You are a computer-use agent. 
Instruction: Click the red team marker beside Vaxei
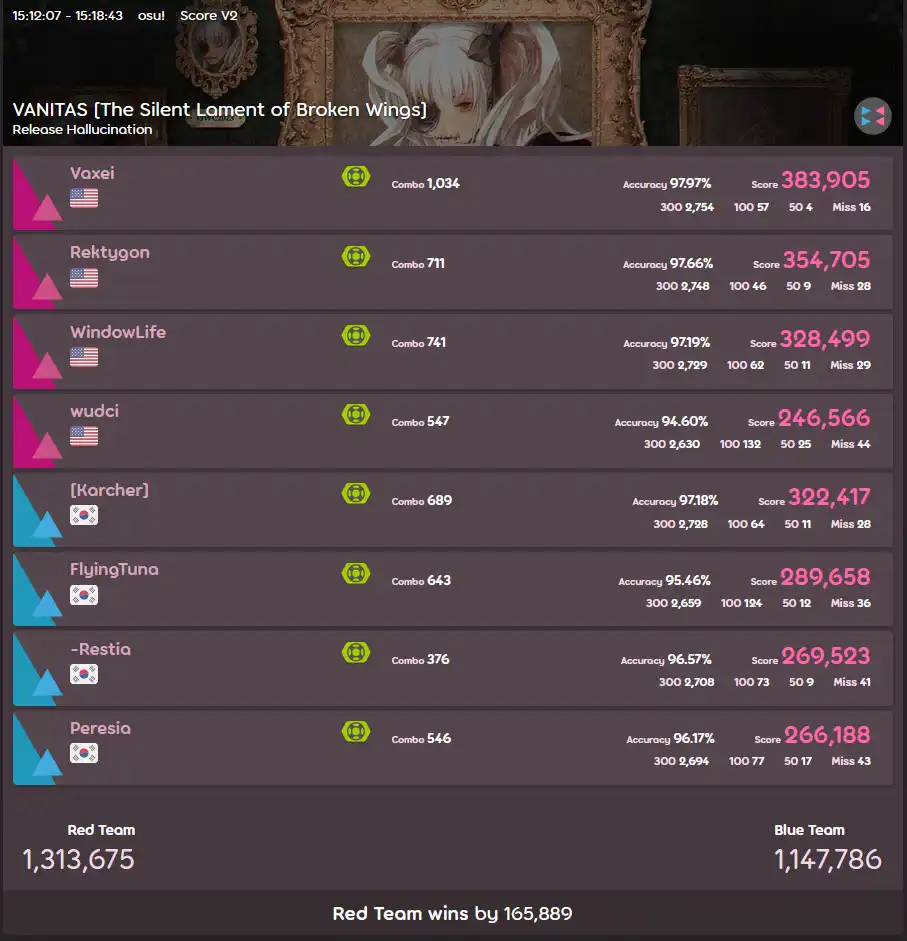point(37,193)
